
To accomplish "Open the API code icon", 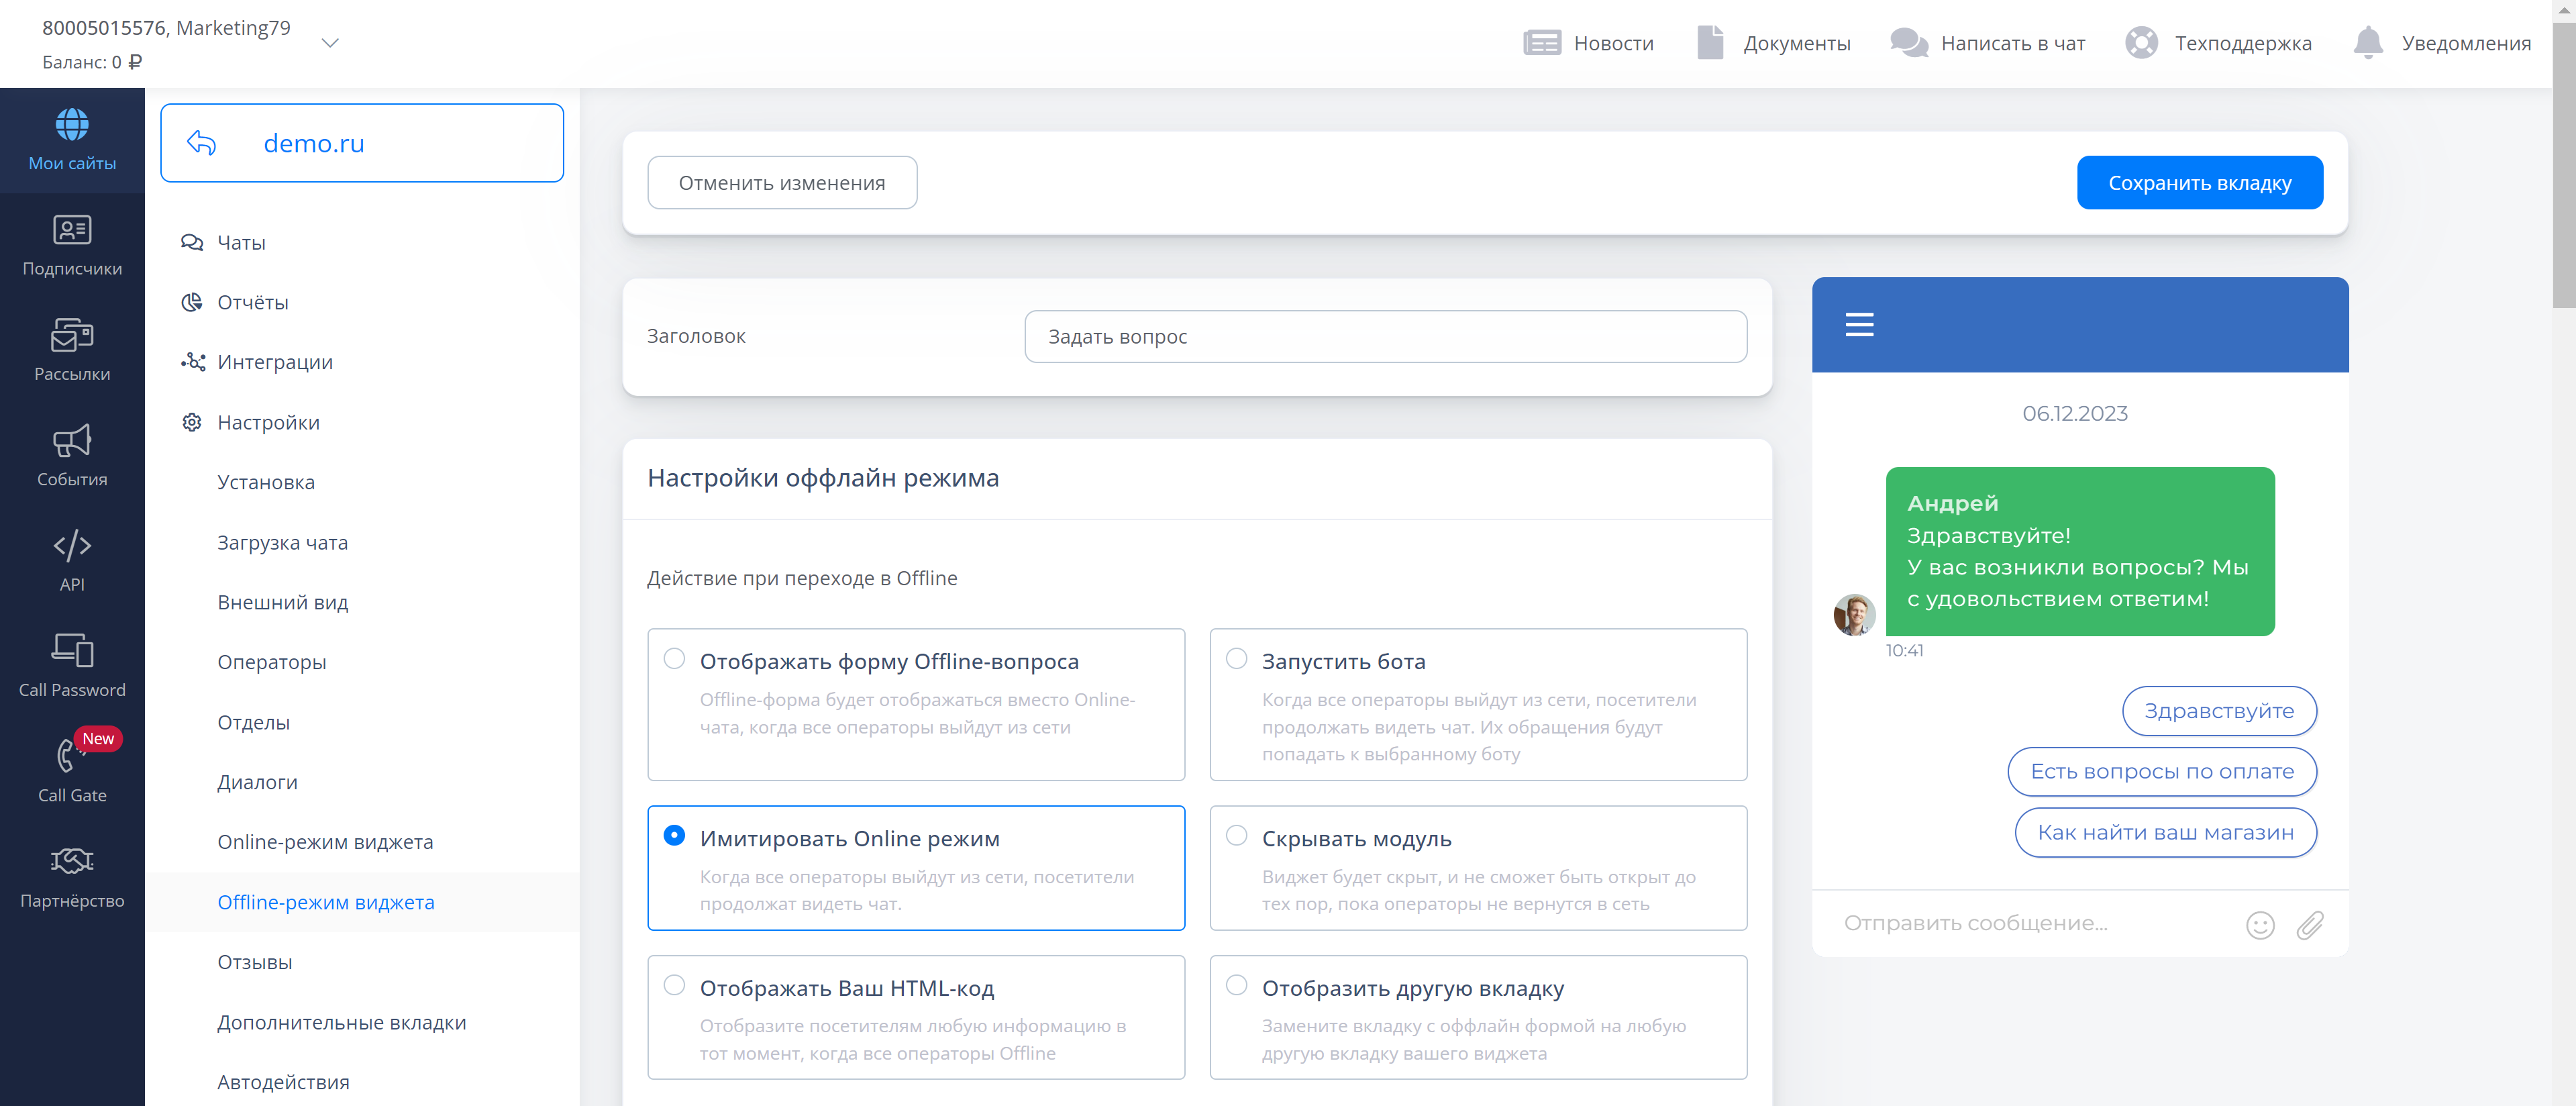I will coord(72,546).
